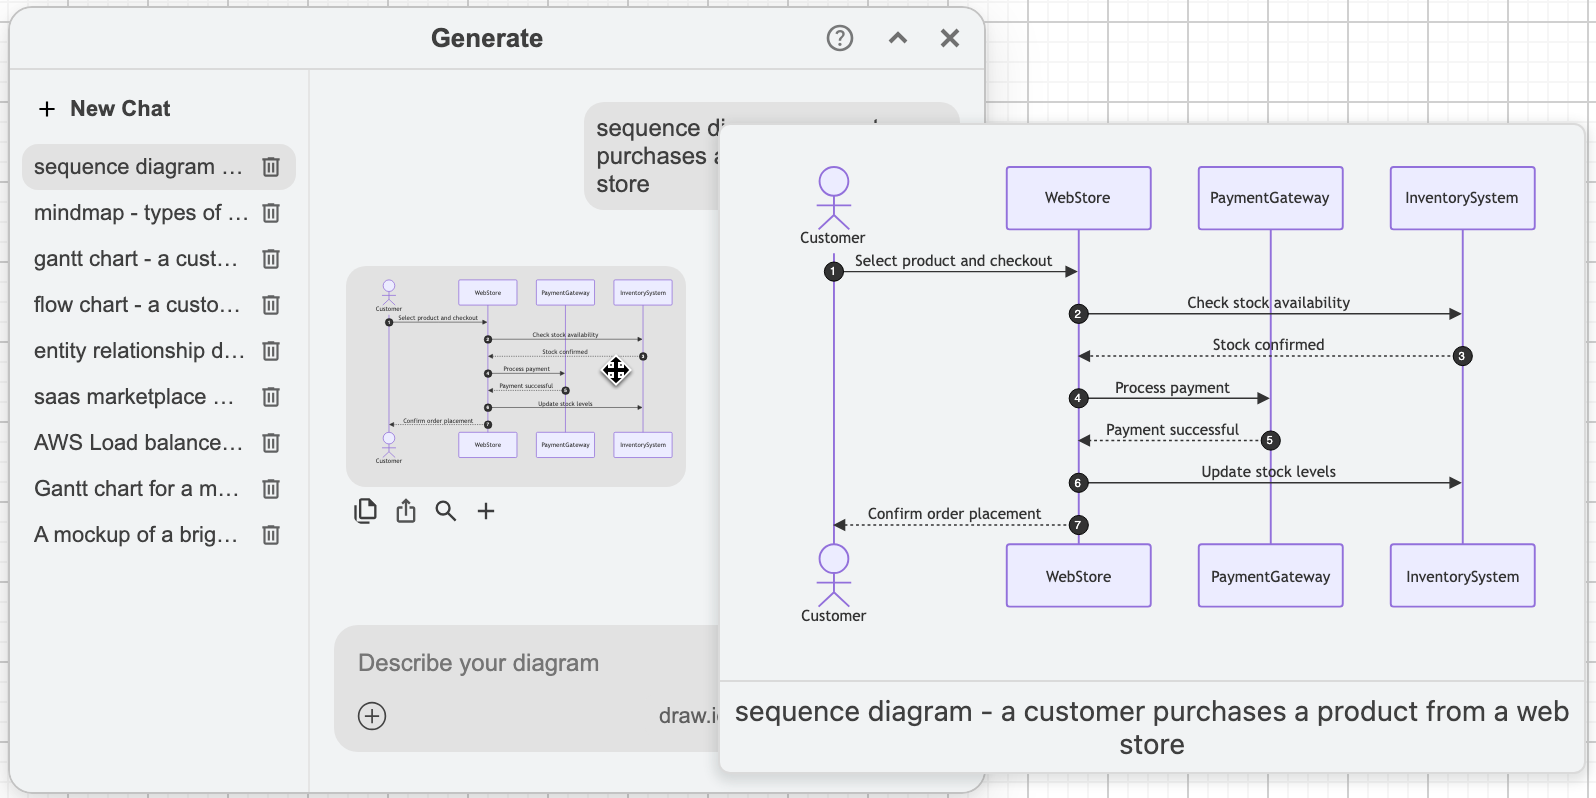Click the preview caption "sequence diagram - a customer purchases"
1596x798 pixels.
click(x=1152, y=727)
